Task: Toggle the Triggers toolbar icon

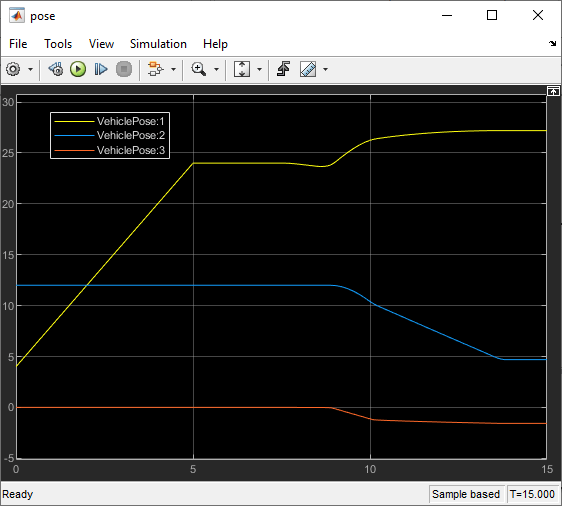Action: [x=284, y=69]
